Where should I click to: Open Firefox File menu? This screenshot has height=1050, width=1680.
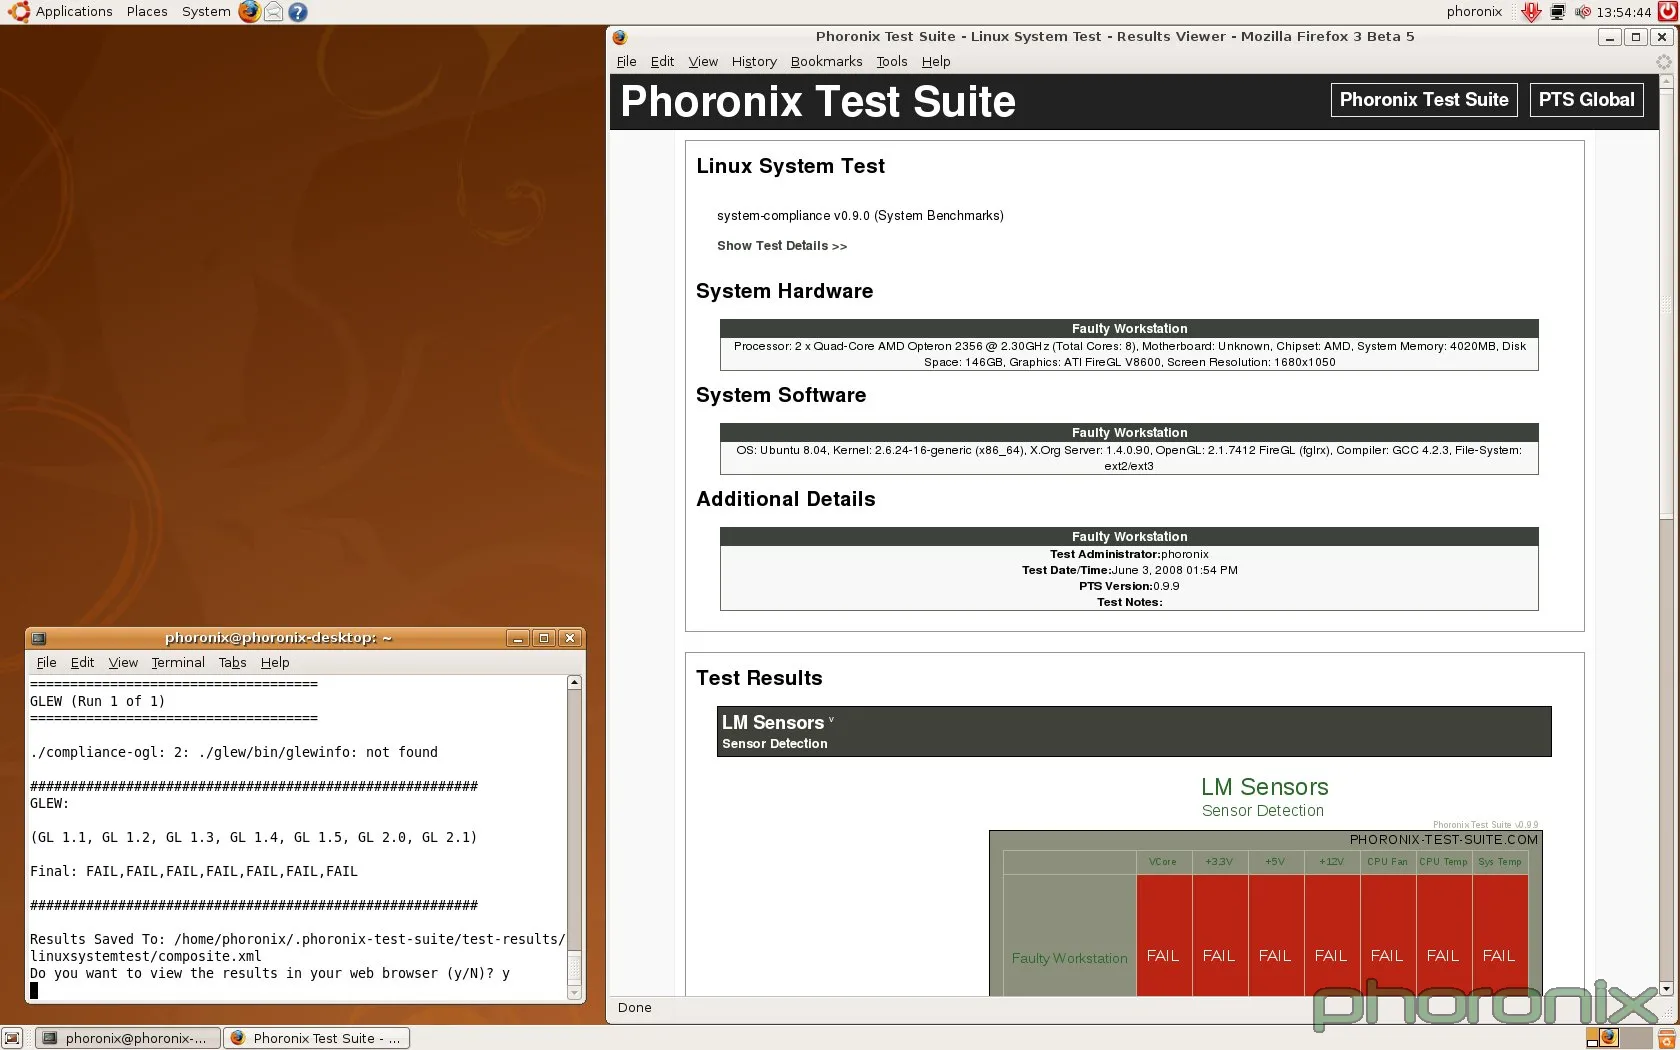(627, 62)
